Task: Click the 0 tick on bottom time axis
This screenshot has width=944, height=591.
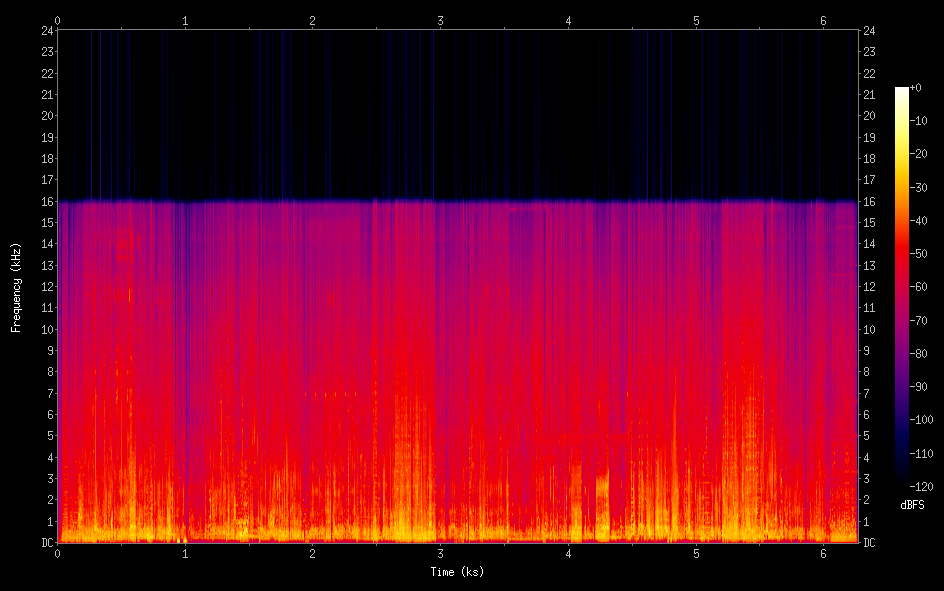Action: 58,553
